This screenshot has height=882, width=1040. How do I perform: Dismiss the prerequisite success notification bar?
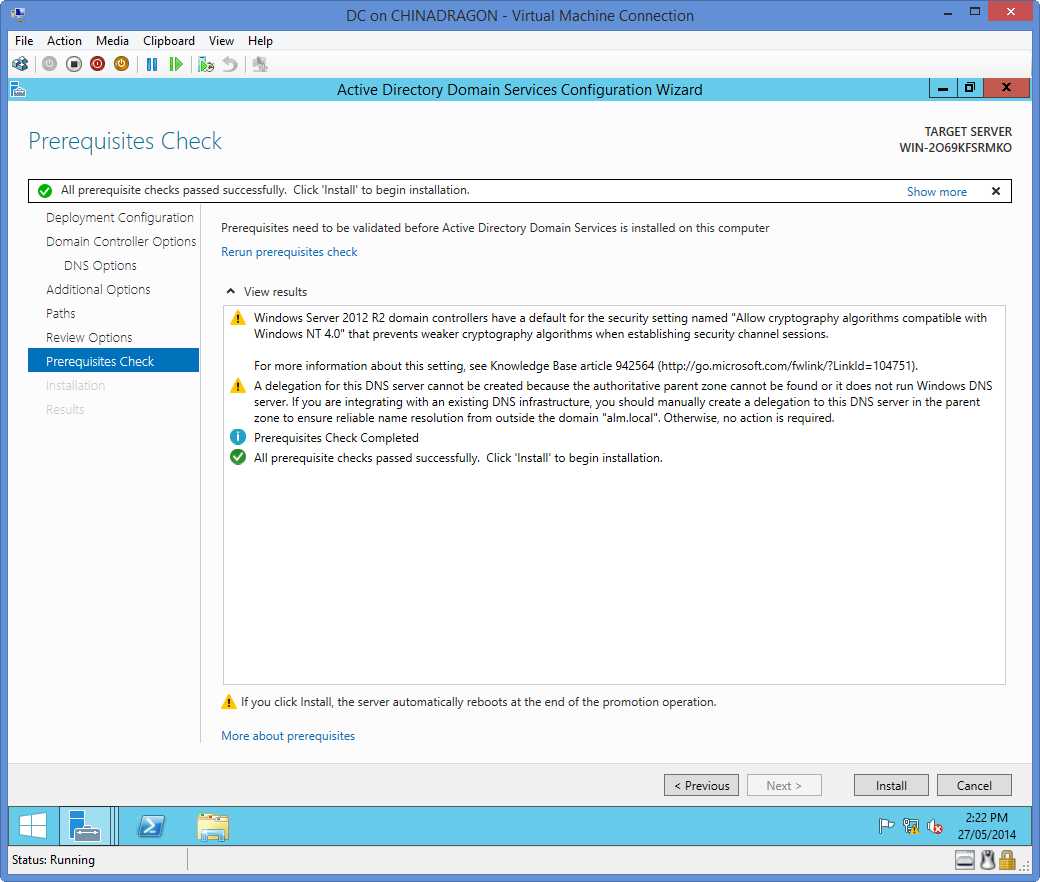[996, 191]
